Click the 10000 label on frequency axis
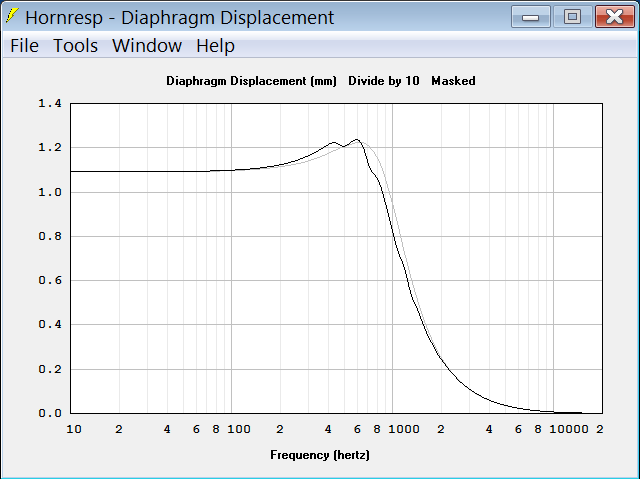Screen dimensions: 641x479 pyautogui.click(x=569, y=429)
